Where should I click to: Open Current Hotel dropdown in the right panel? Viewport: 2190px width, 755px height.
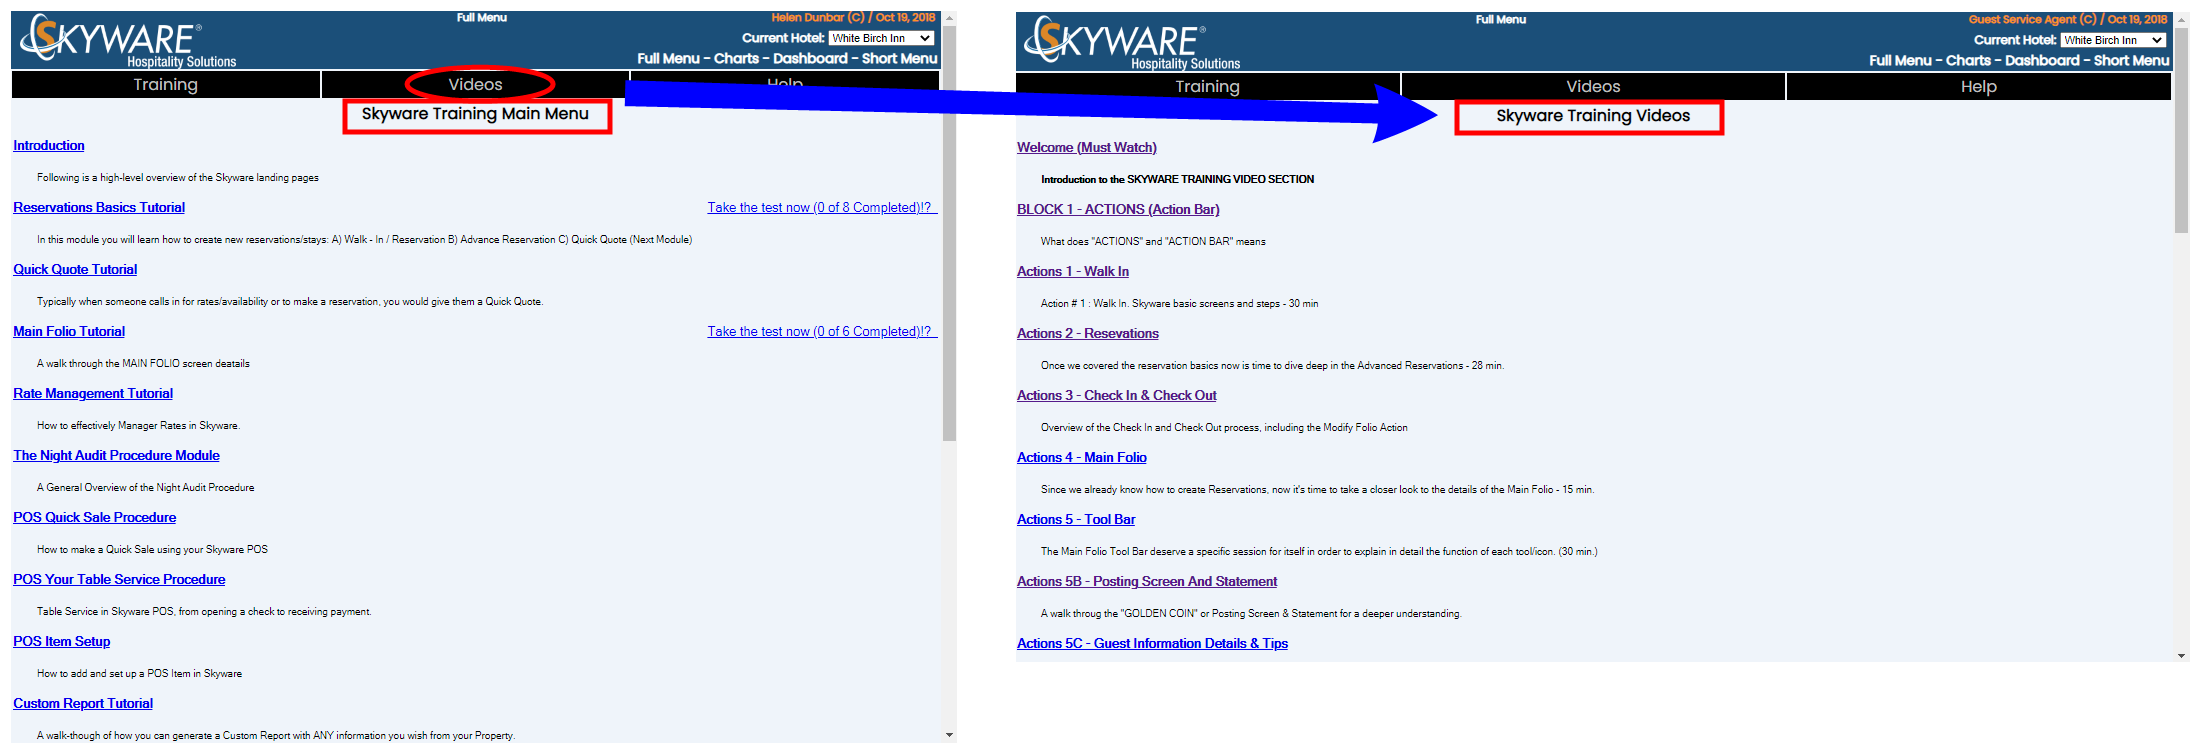click(x=2113, y=40)
